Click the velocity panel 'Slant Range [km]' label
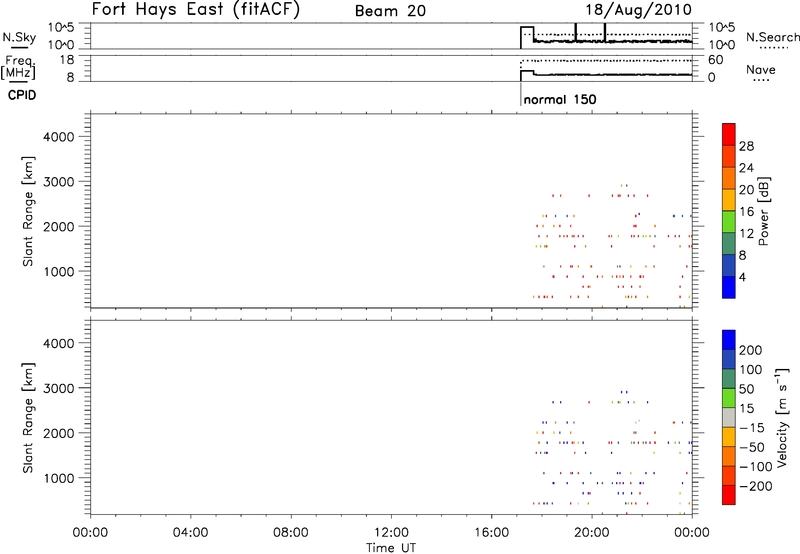Viewport: 800px width, 554px height. [28, 418]
